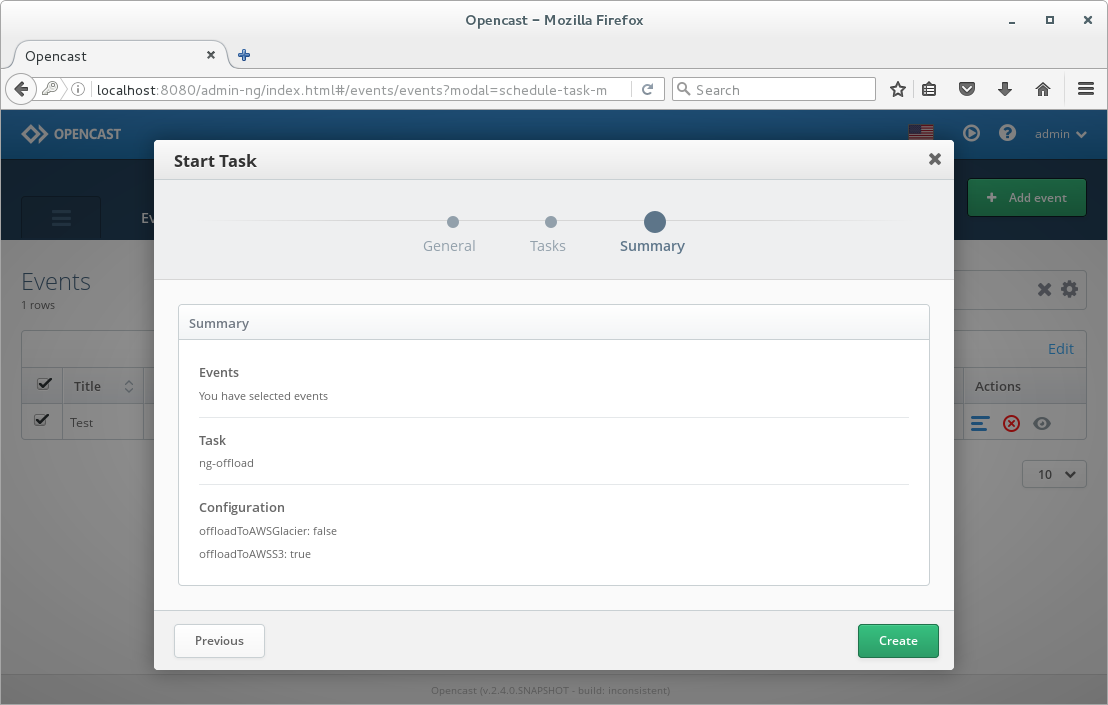Screen dimensions: 1108x705
Task: Click the ng-offload task text
Action: [226, 463]
